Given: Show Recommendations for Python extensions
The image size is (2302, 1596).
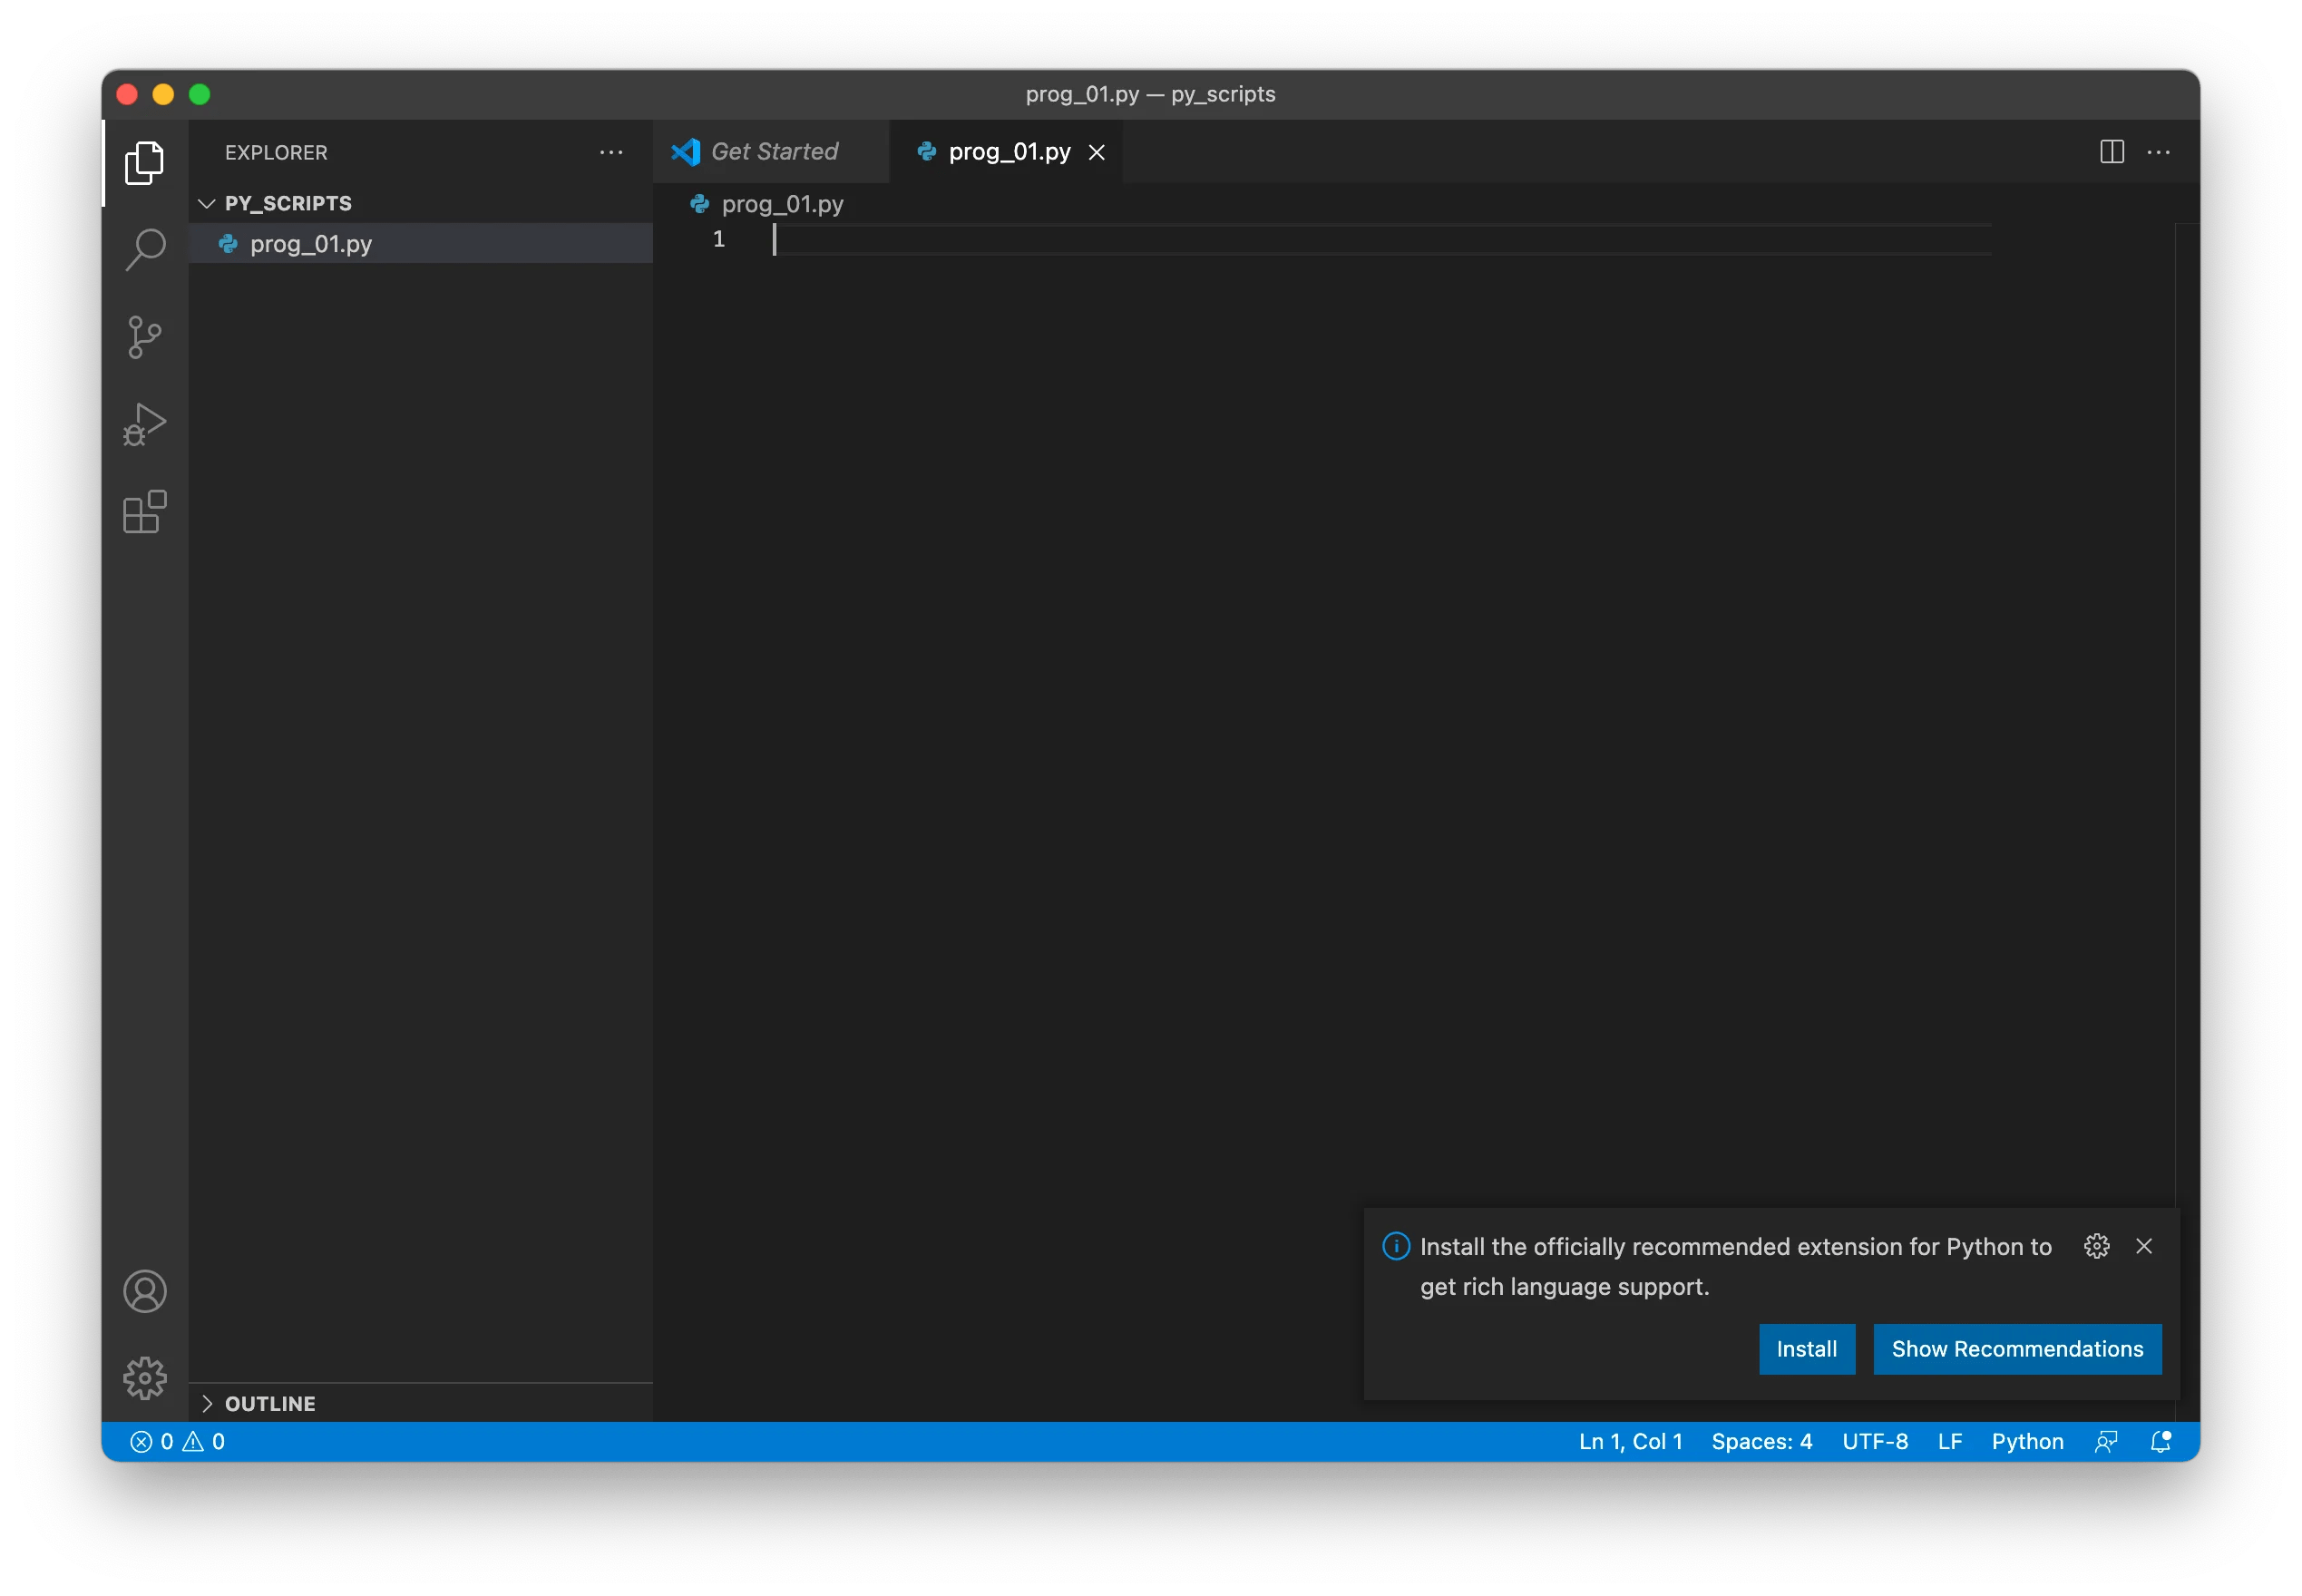Looking at the screenshot, I should pos(2018,1349).
